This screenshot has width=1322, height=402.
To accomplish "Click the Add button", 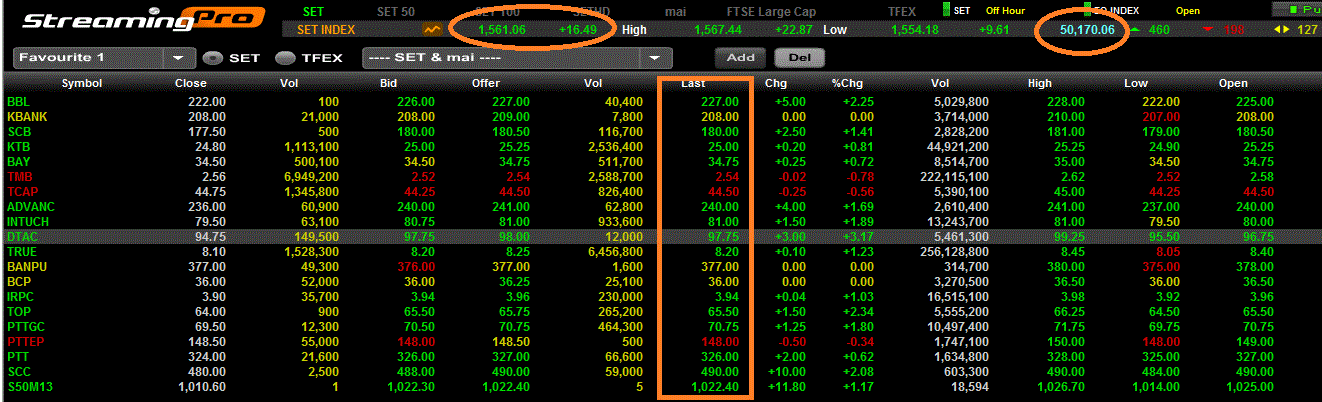I will [740, 58].
